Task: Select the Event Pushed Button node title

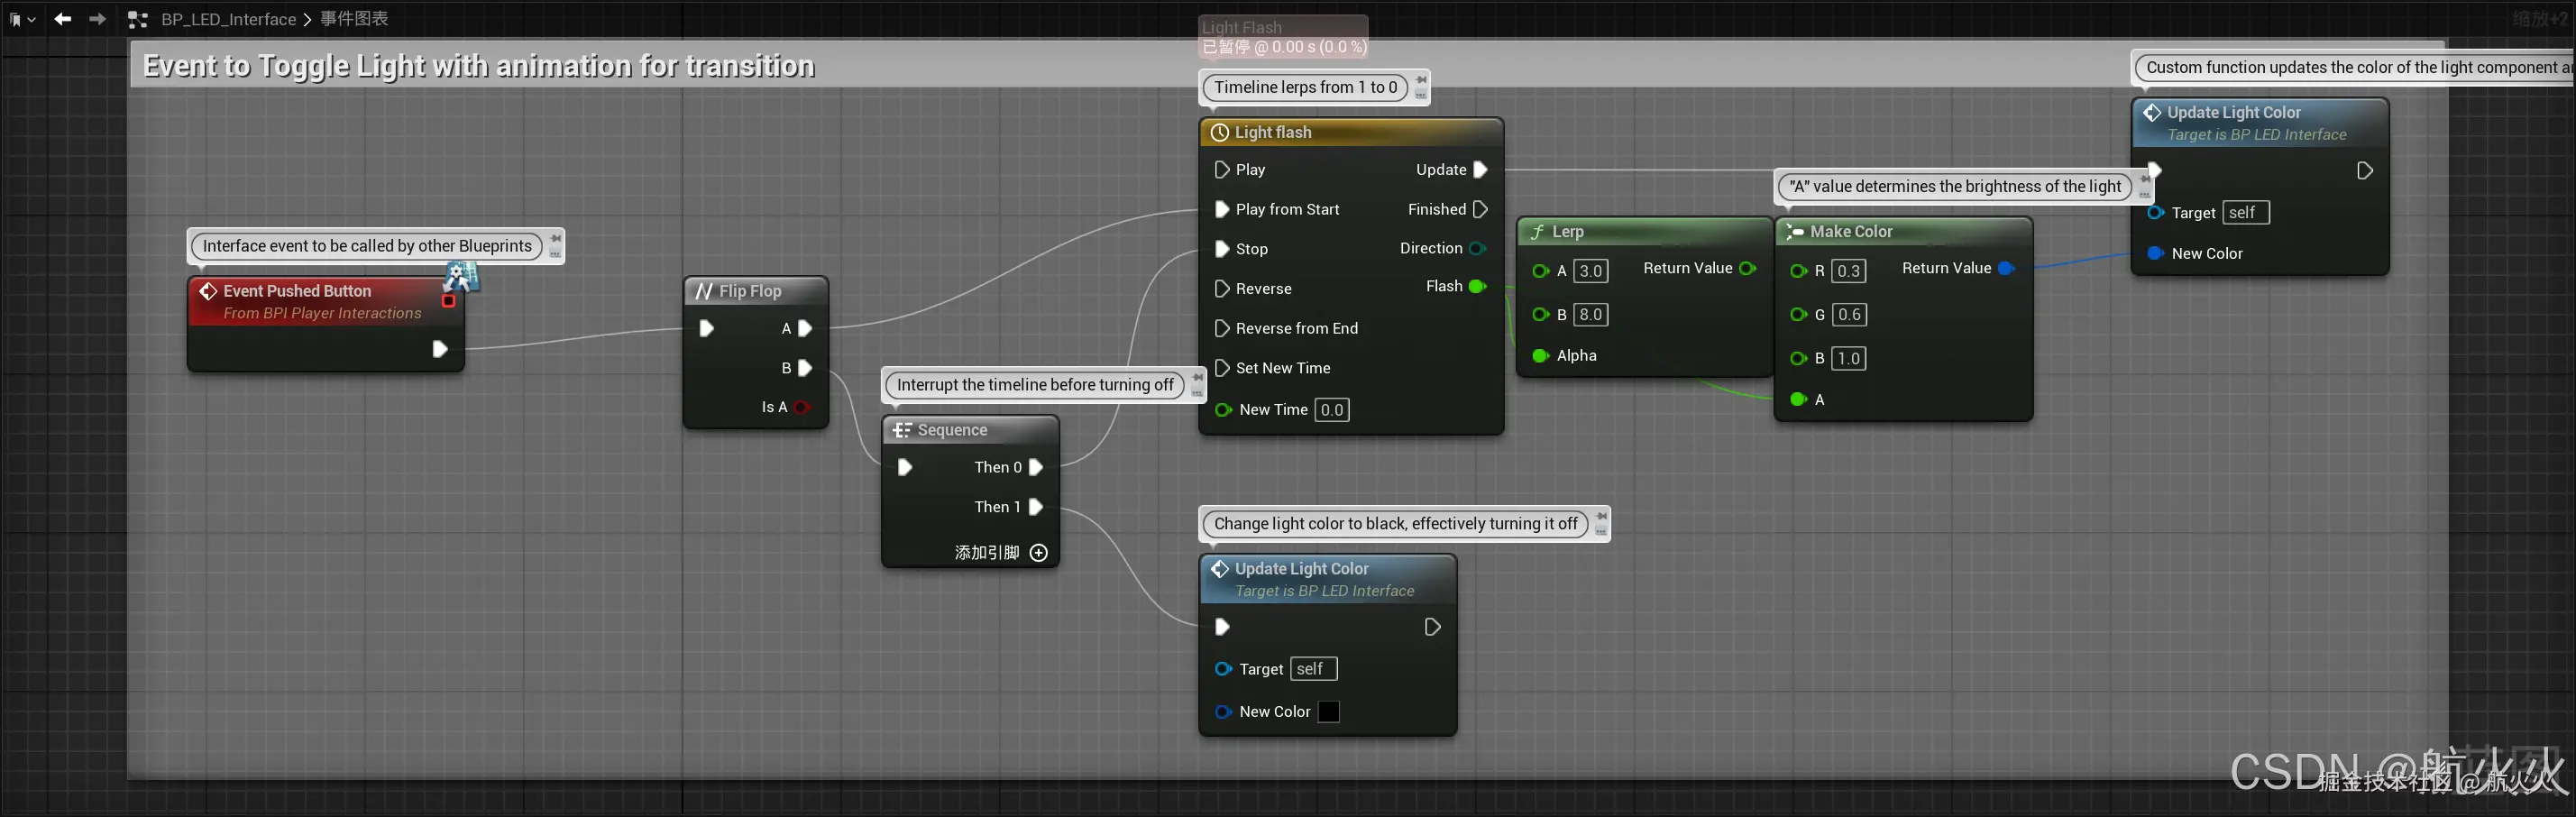Action: point(297,291)
